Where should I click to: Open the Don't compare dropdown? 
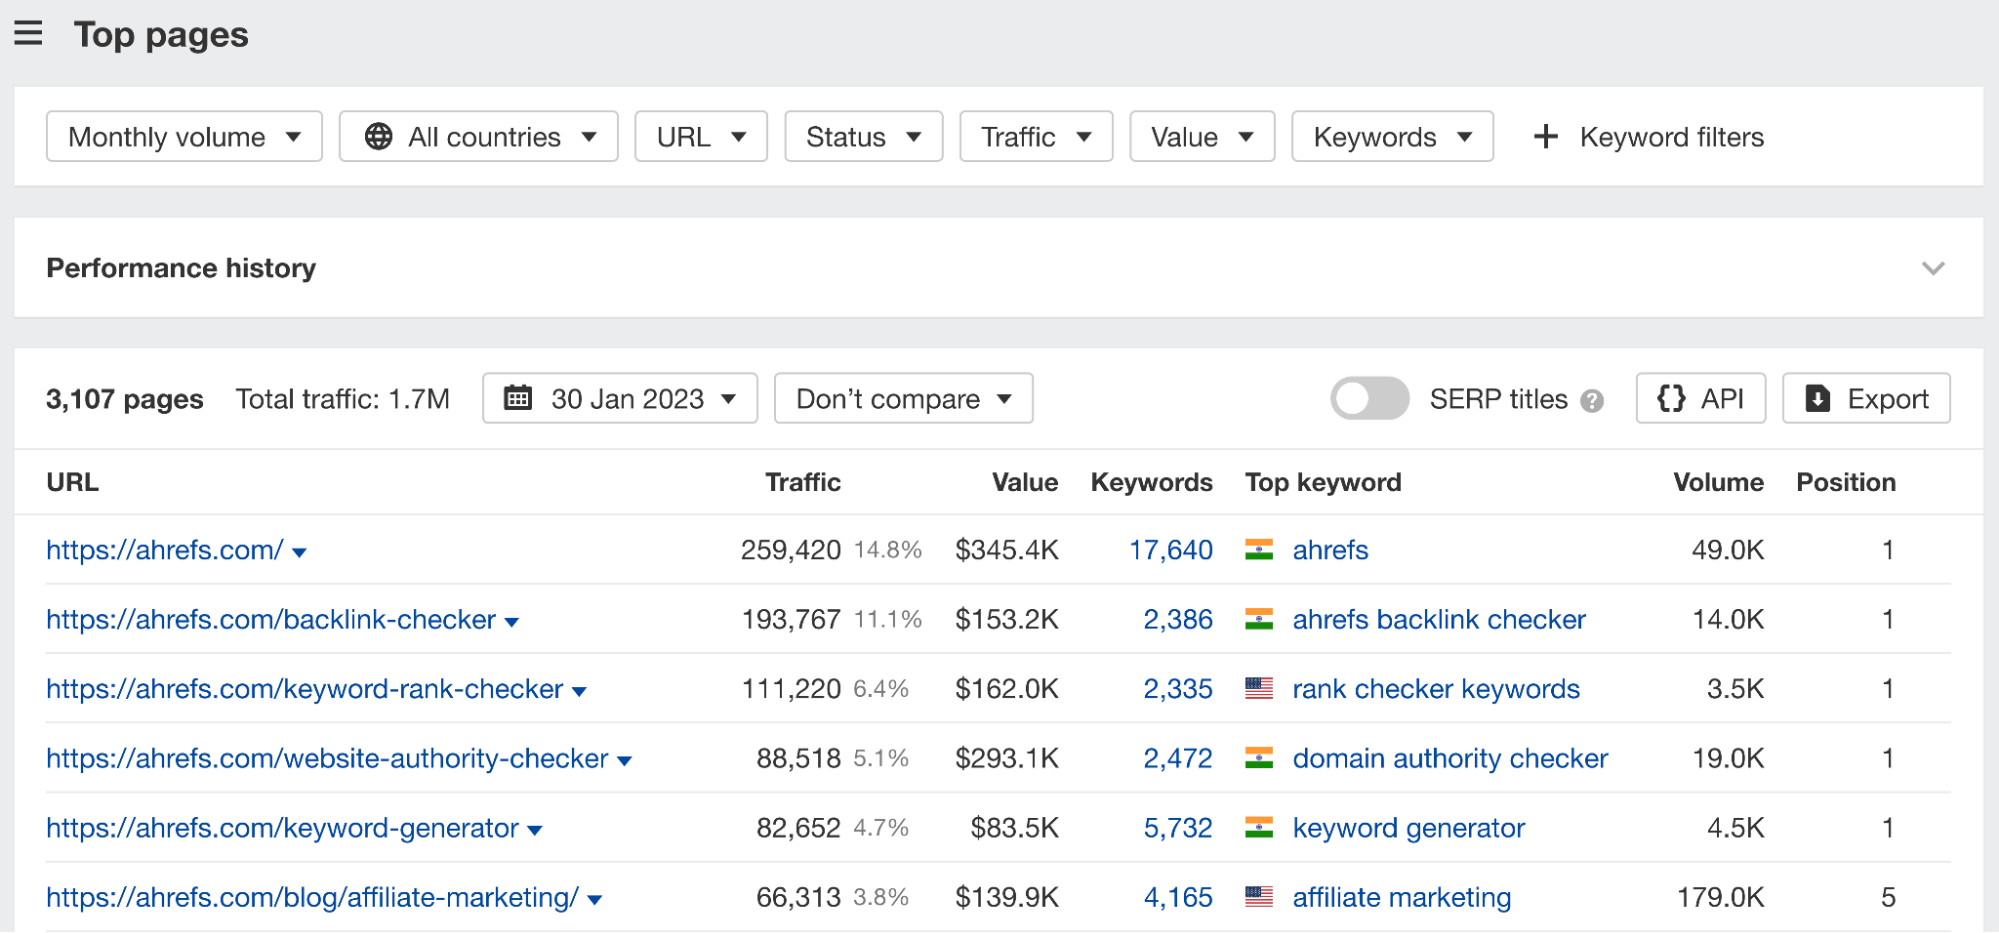903,399
